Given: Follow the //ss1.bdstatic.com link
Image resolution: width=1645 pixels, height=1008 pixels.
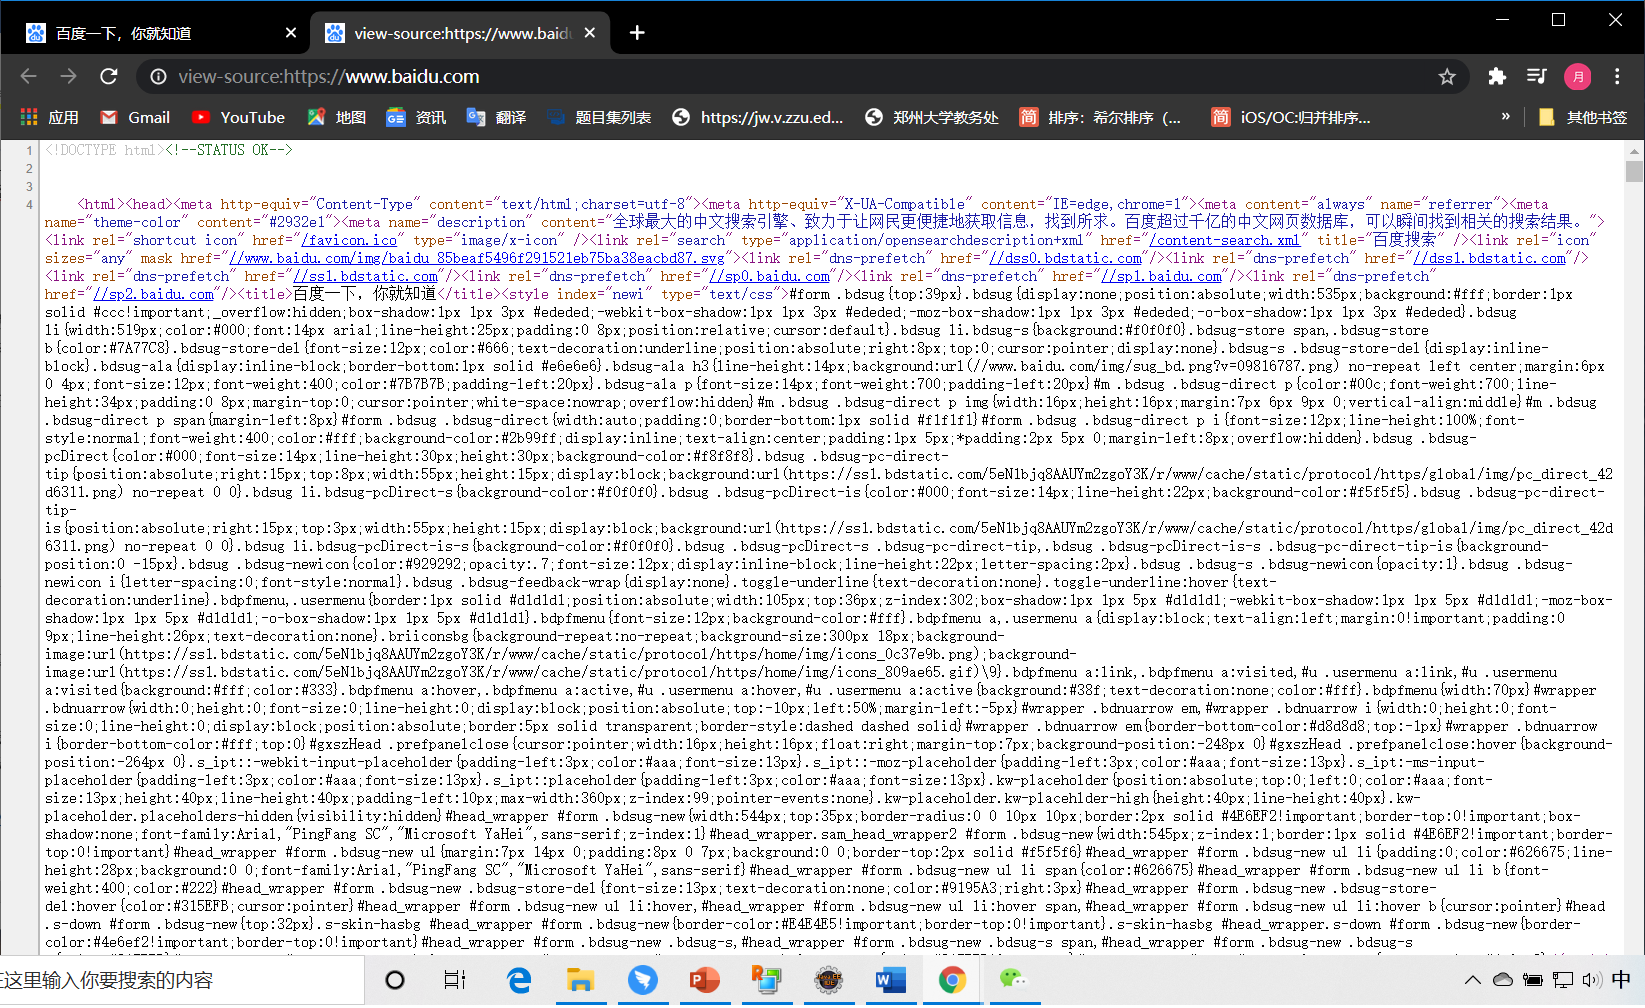Looking at the screenshot, I should tap(365, 276).
